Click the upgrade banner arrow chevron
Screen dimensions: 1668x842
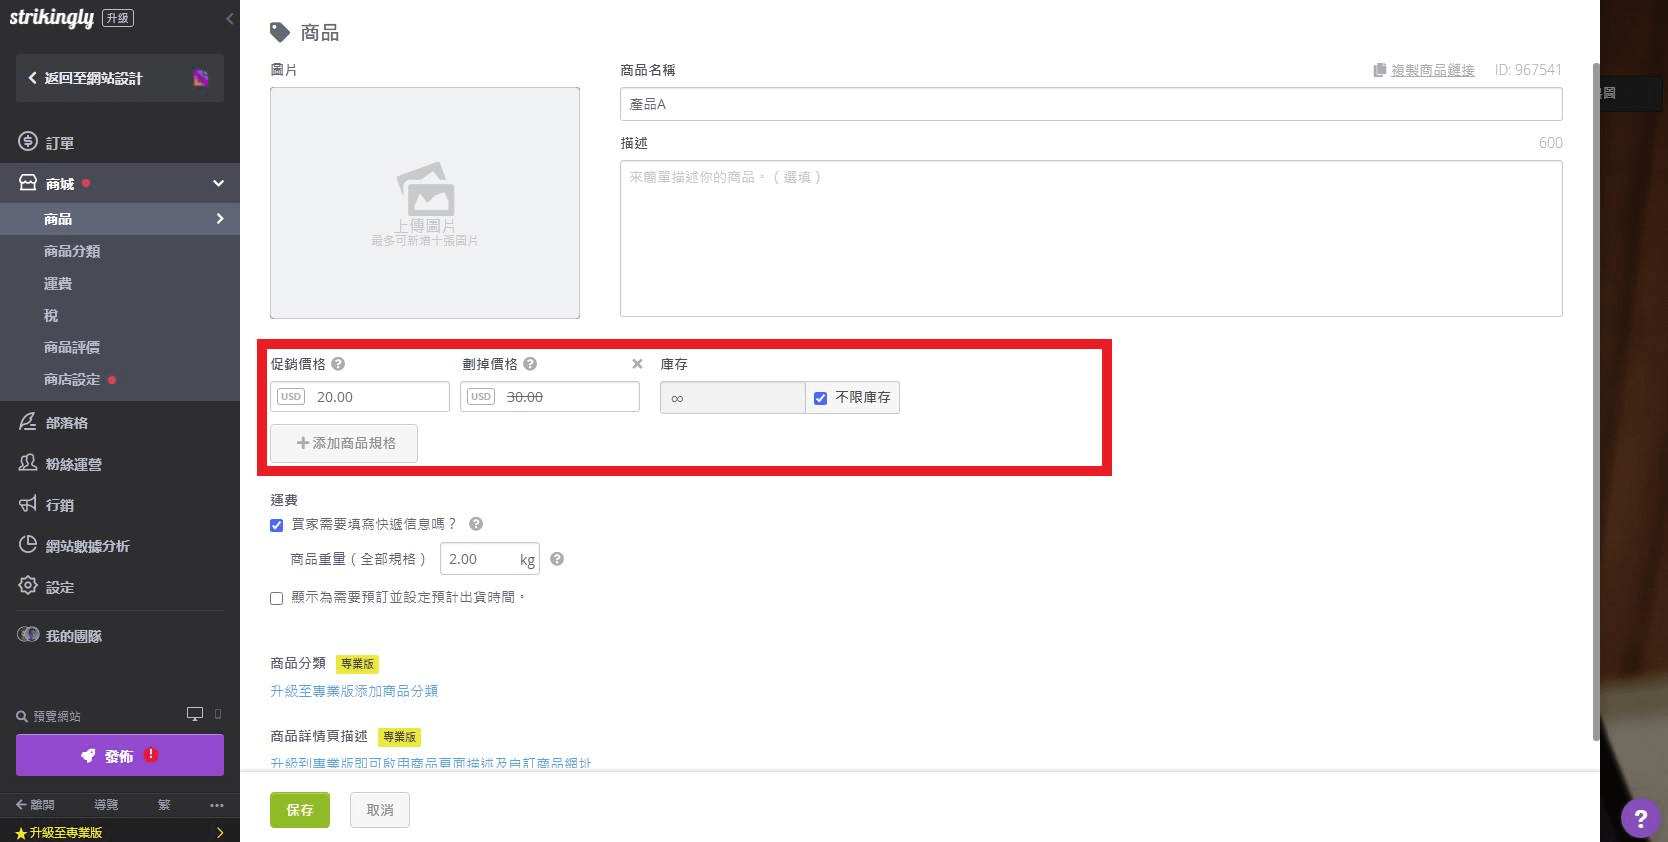tap(220, 832)
